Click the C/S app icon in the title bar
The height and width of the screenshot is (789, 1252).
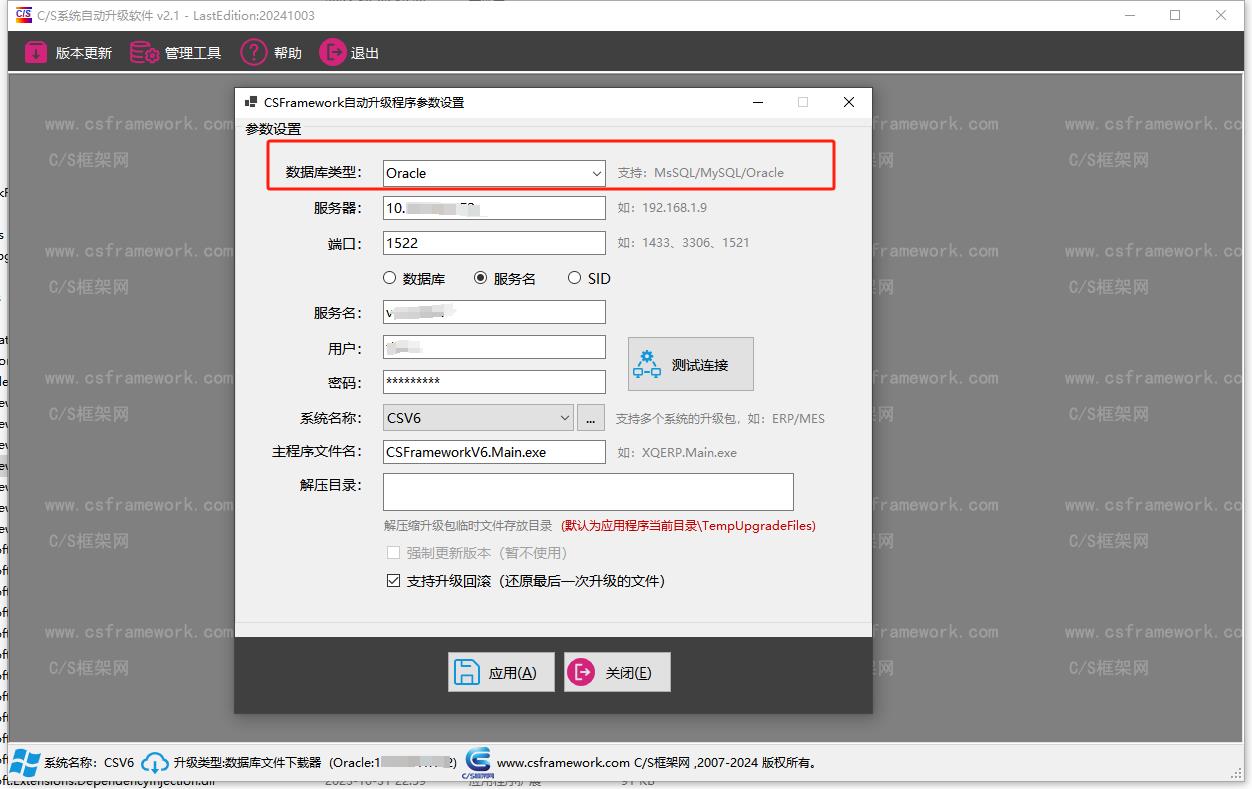pos(22,15)
